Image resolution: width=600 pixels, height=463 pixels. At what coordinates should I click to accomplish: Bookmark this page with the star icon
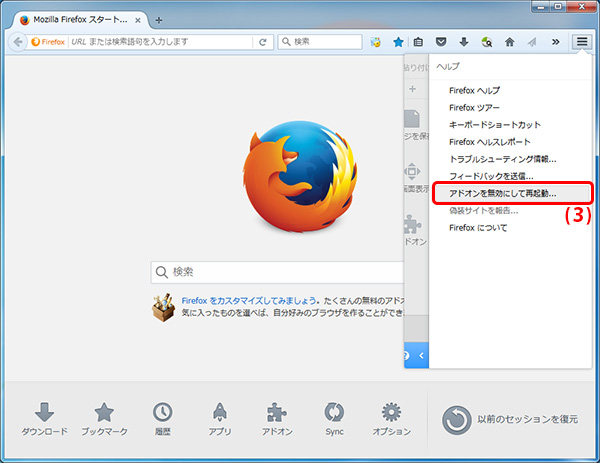[x=398, y=42]
